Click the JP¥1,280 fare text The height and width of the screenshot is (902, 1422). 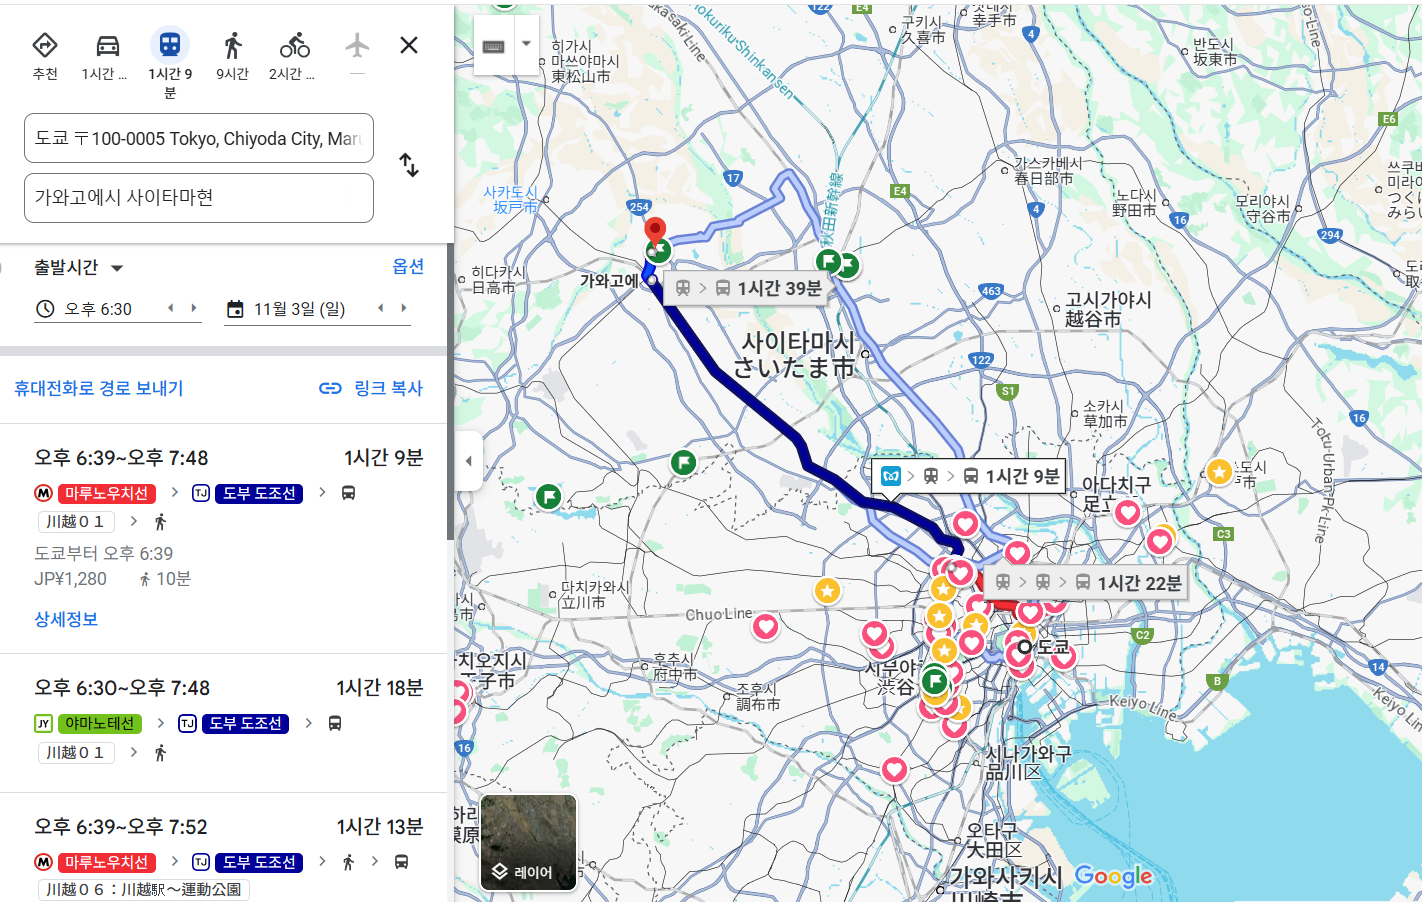[70, 579]
